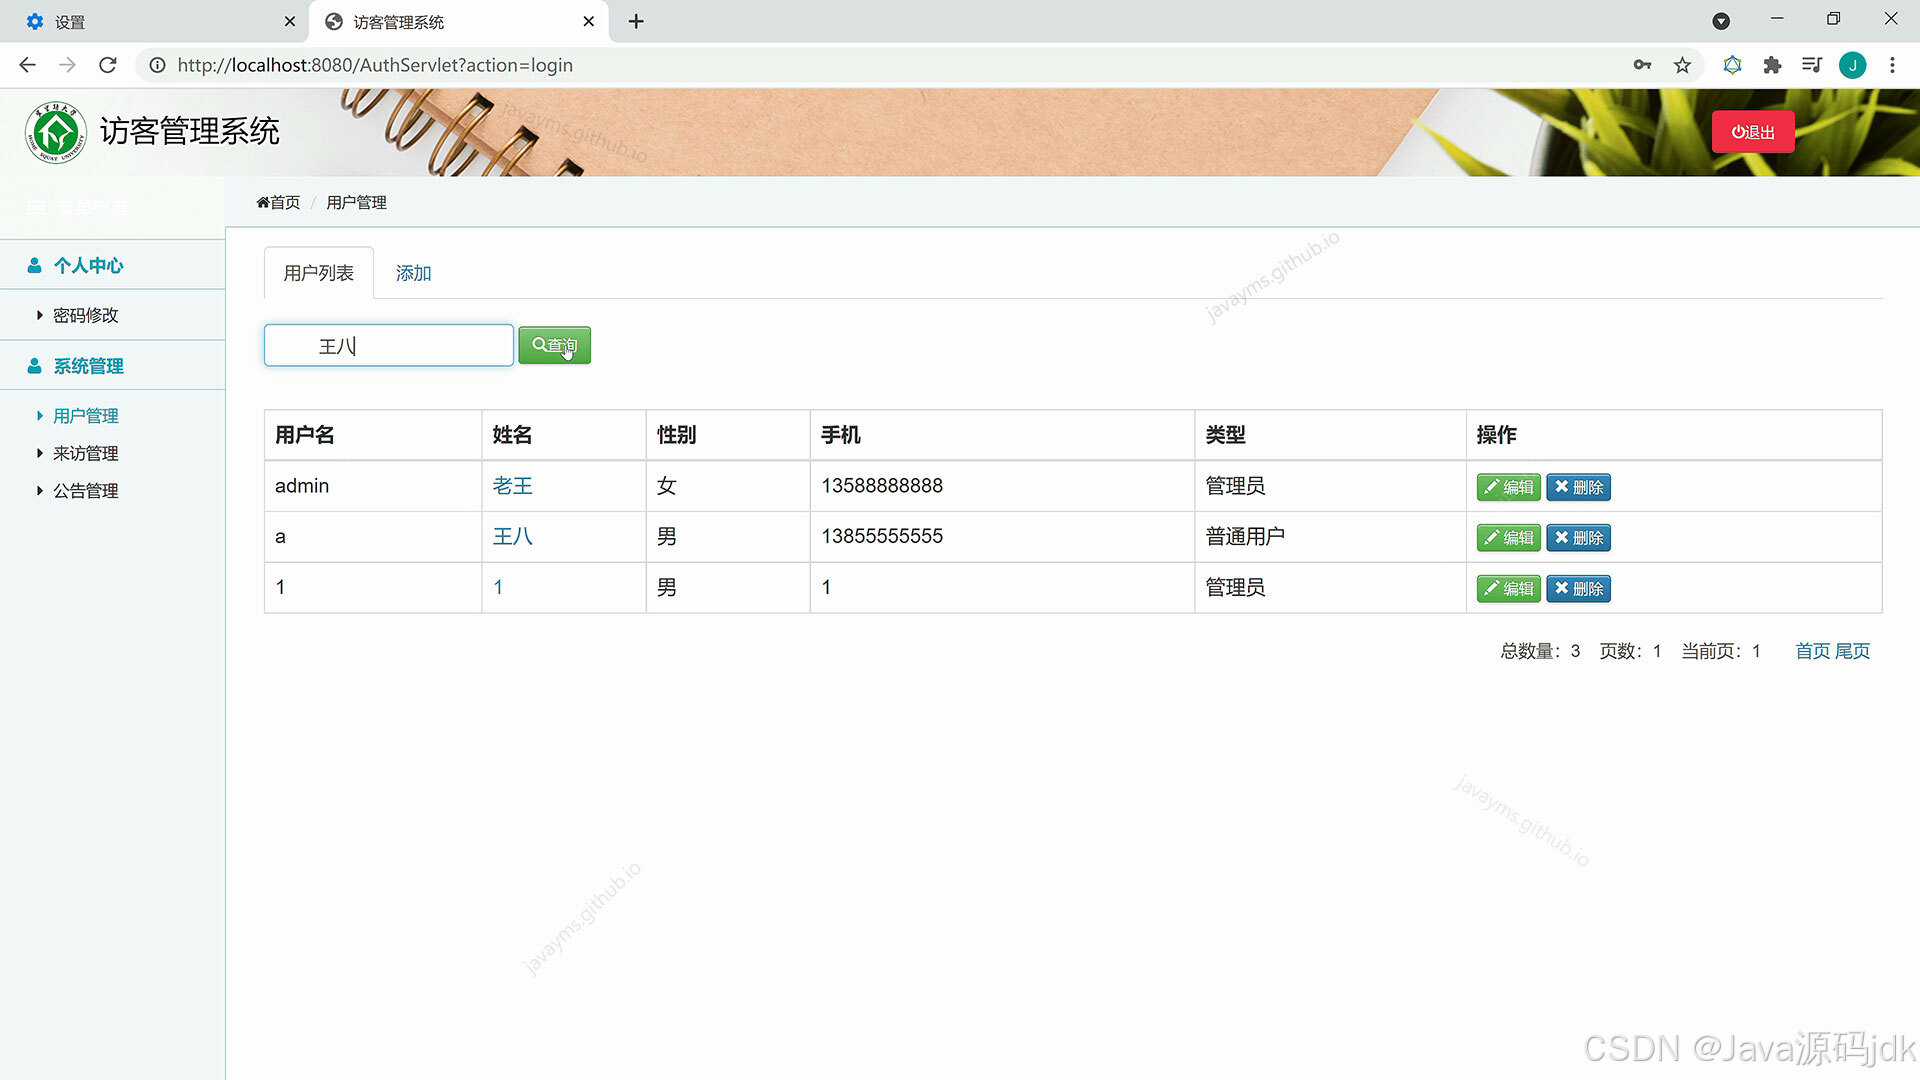1920x1080 pixels.
Task: Go to 尾页 in pagination
Action: point(1853,651)
